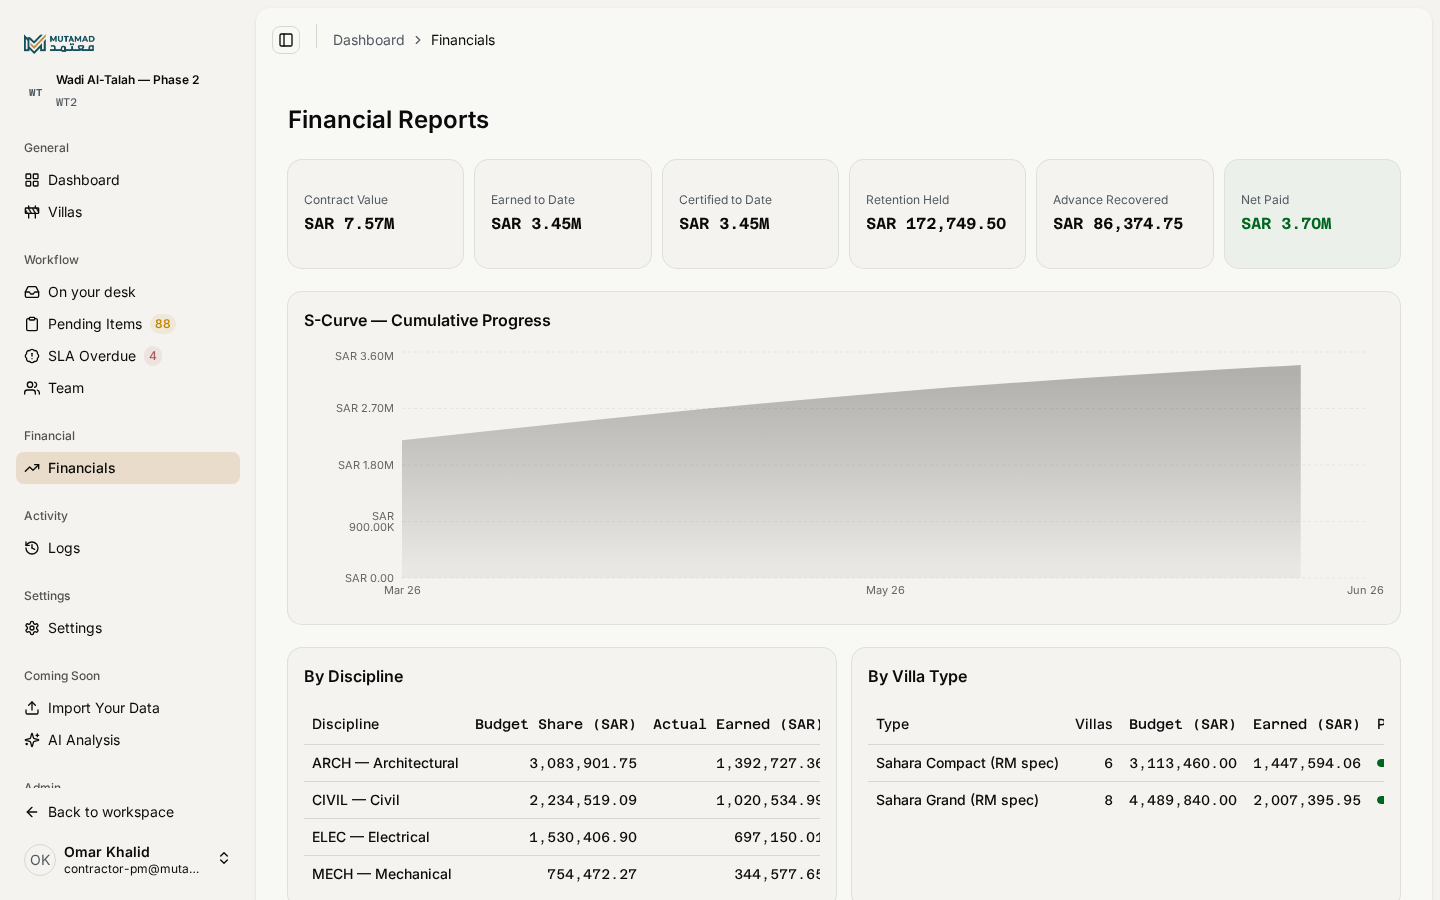Open Villas in the sidebar

click(x=128, y=212)
